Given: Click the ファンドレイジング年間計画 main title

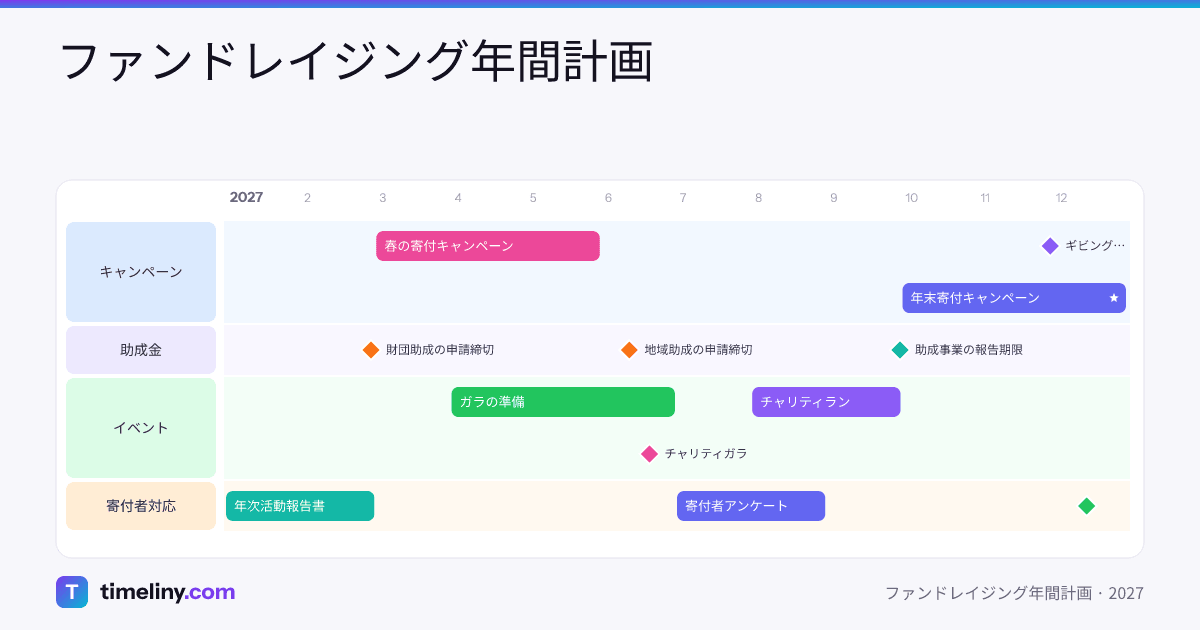Looking at the screenshot, I should point(356,62).
